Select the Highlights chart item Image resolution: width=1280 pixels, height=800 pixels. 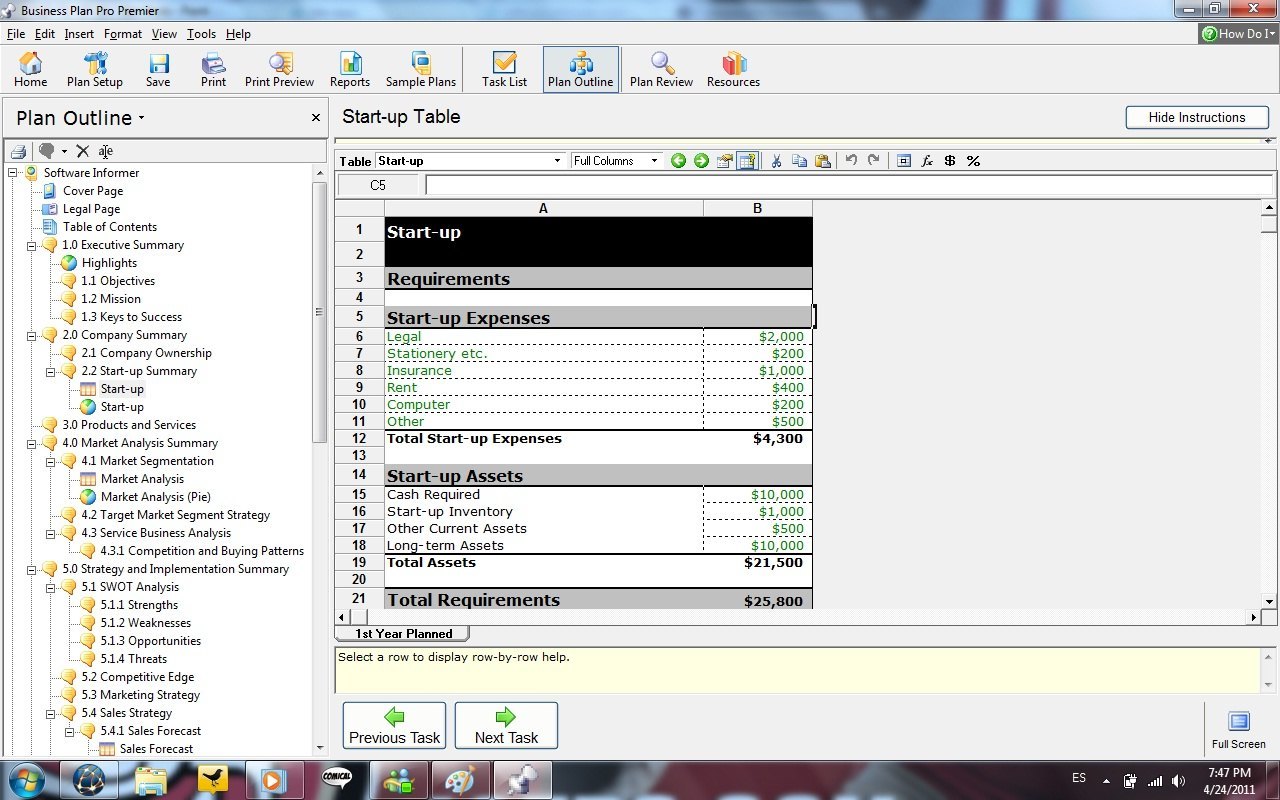pyautogui.click(x=109, y=263)
